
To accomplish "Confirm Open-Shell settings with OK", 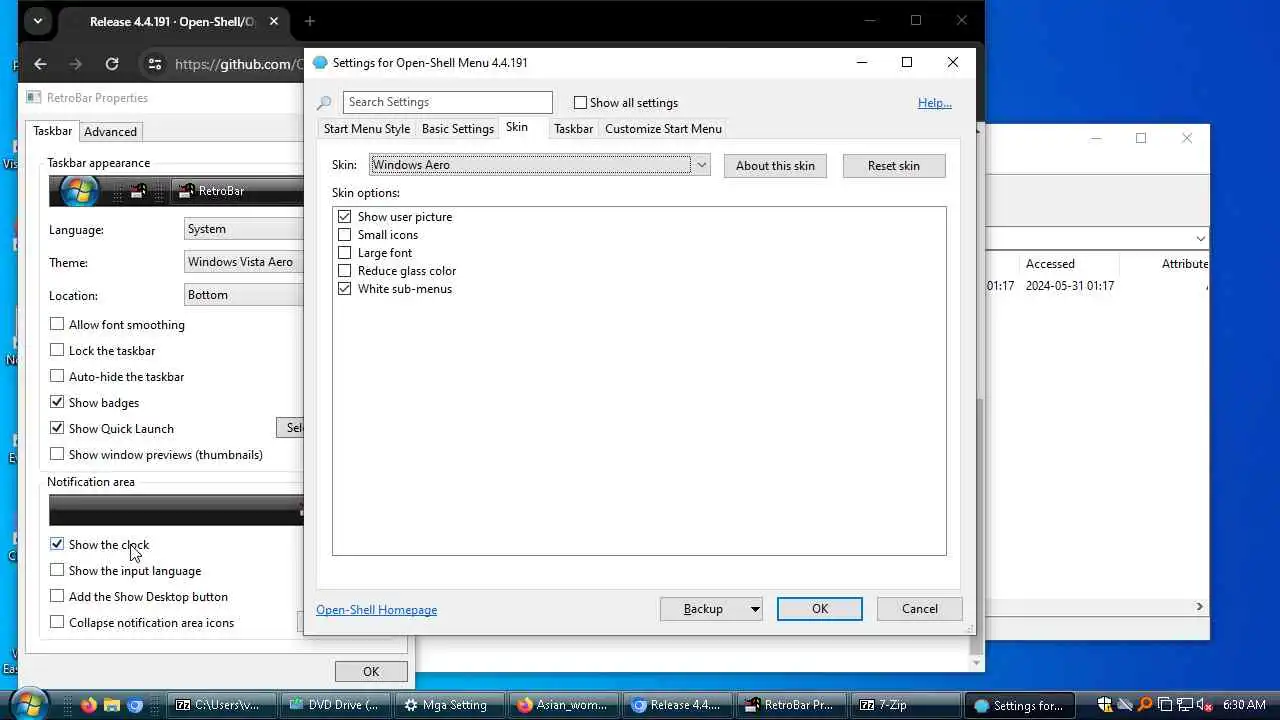I will 820,609.
